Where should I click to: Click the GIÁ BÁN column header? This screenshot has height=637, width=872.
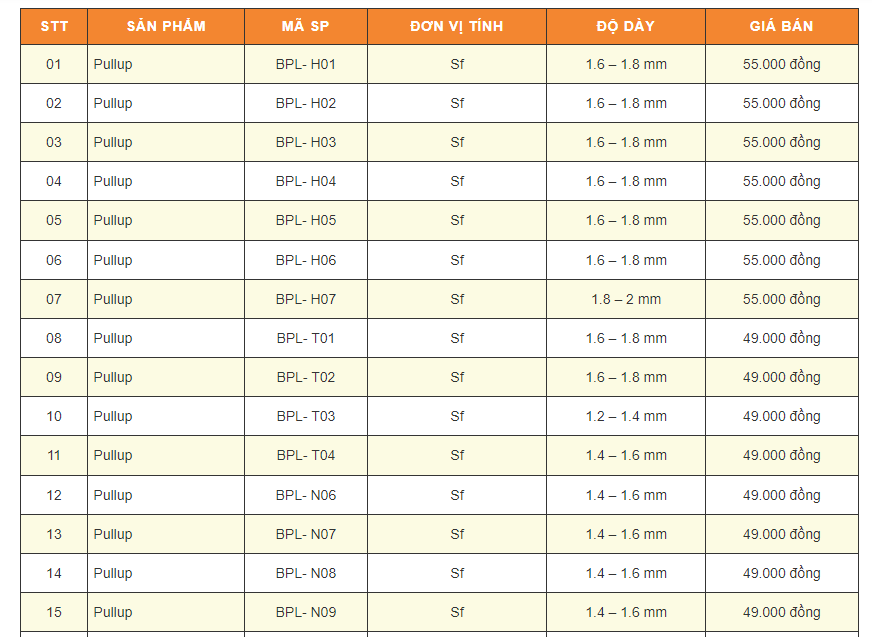coord(781,26)
